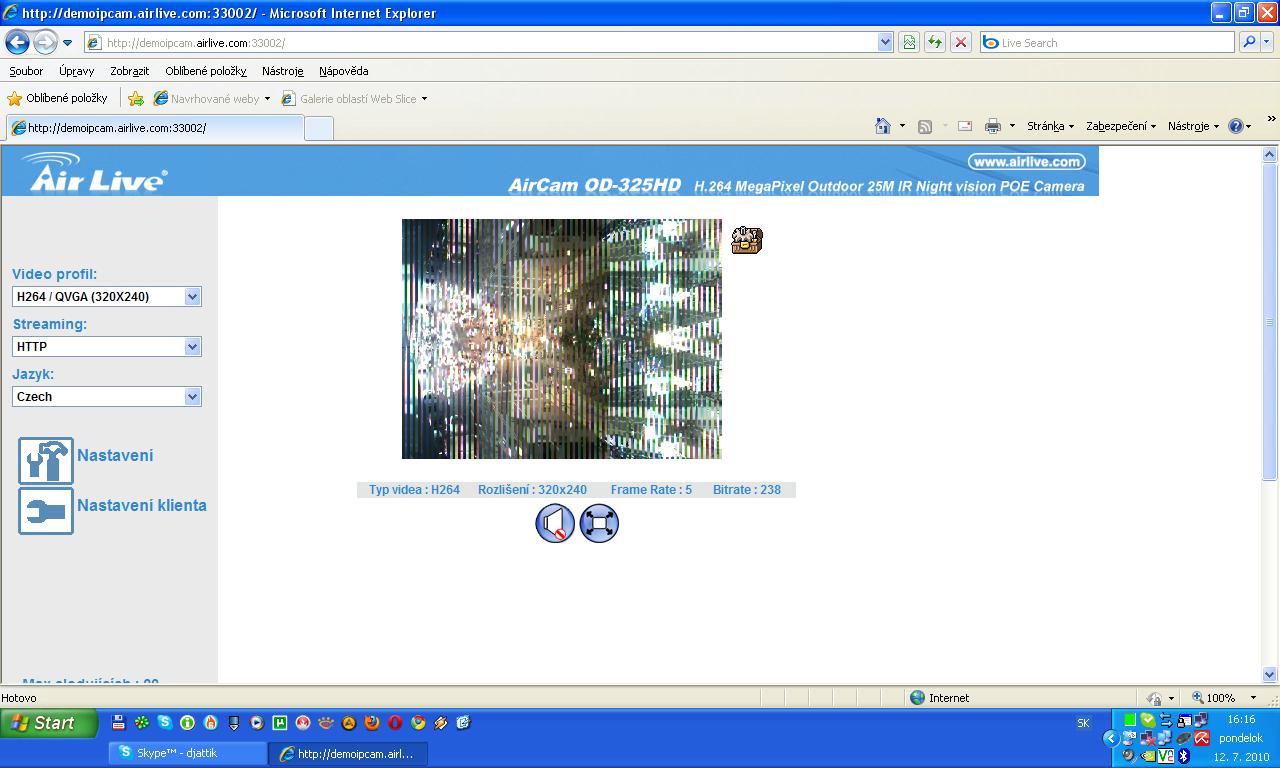Open Skype from the taskbar
Viewport: 1280px width, 768px height.
187,754
